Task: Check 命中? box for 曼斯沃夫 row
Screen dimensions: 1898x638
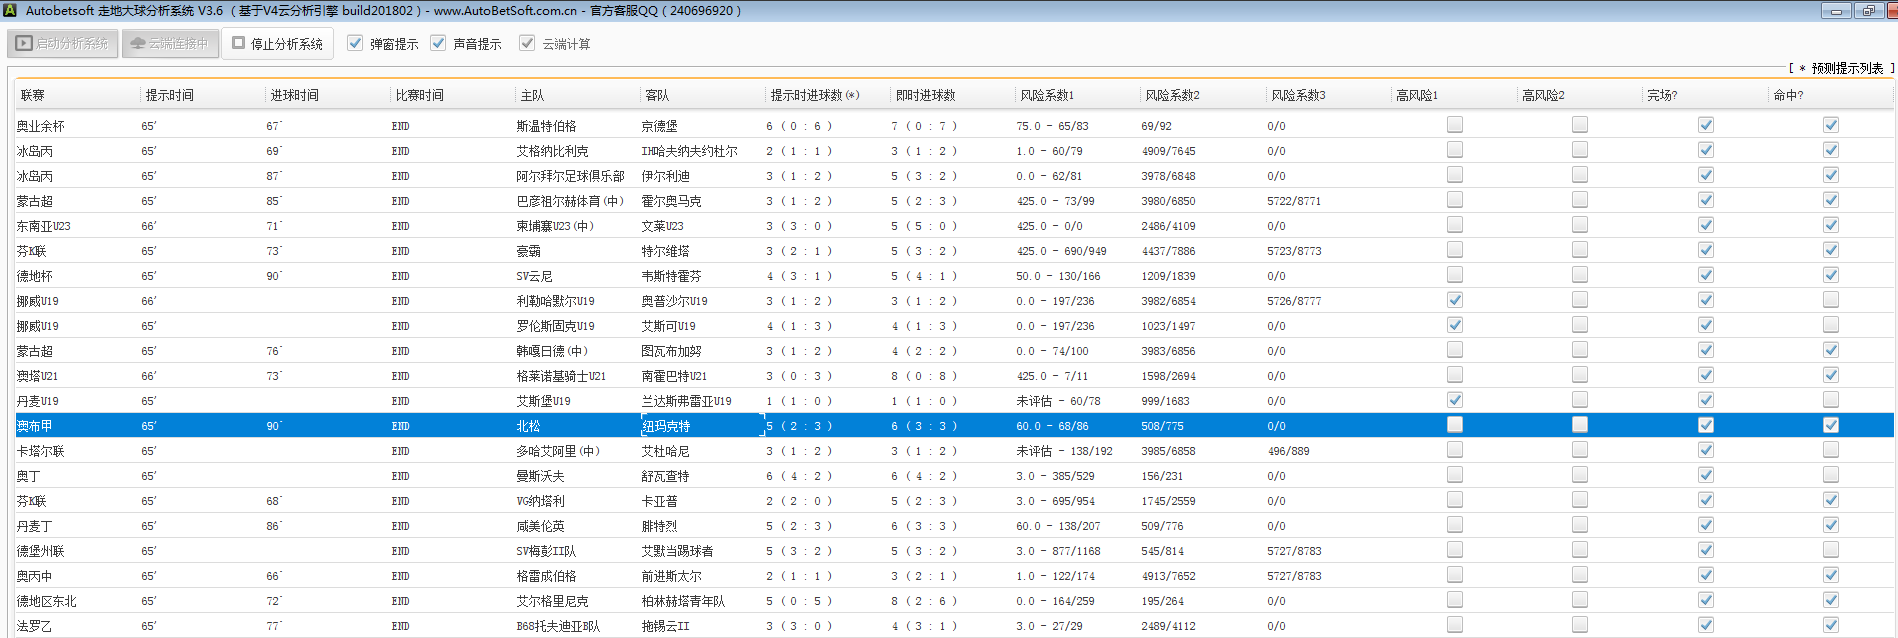Action: coord(1831,475)
